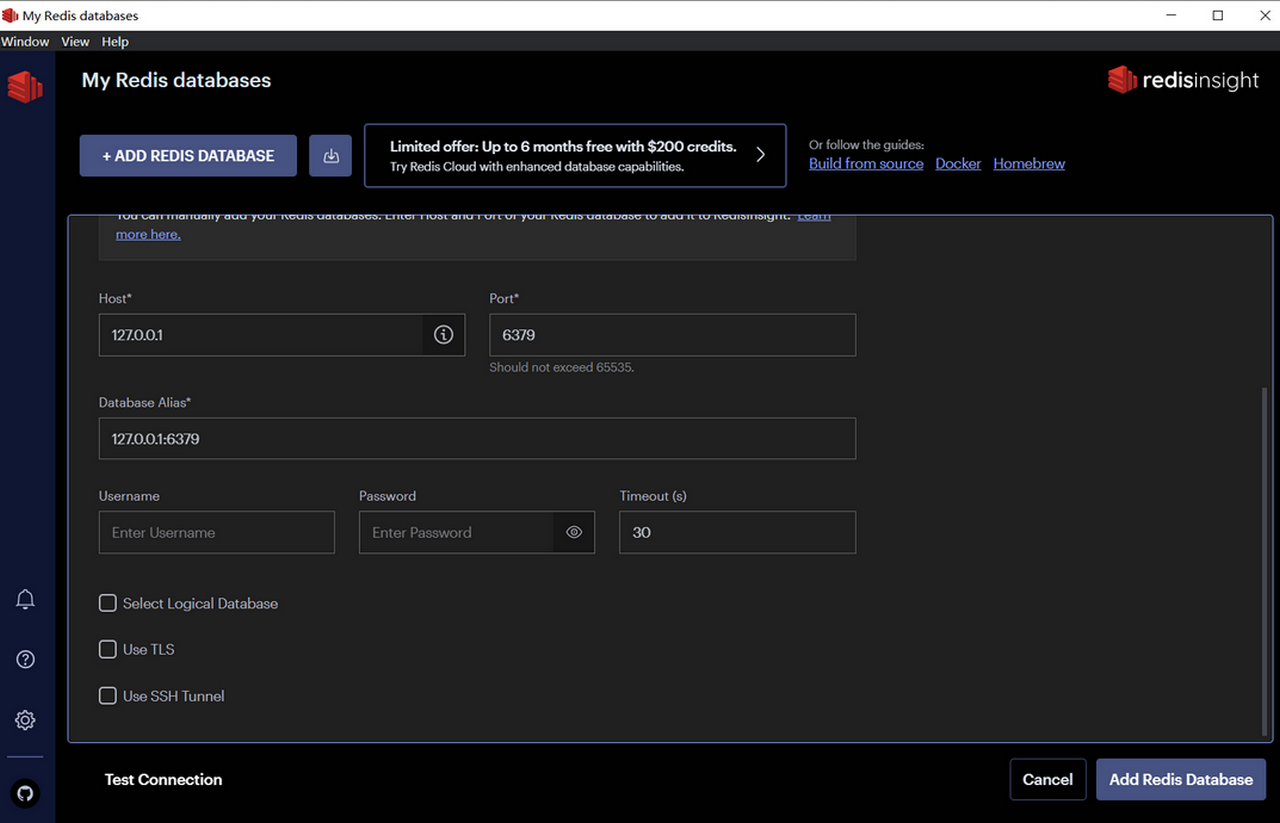Enable the Select Logical Database checkbox
This screenshot has width=1280, height=823.
click(x=108, y=603)
